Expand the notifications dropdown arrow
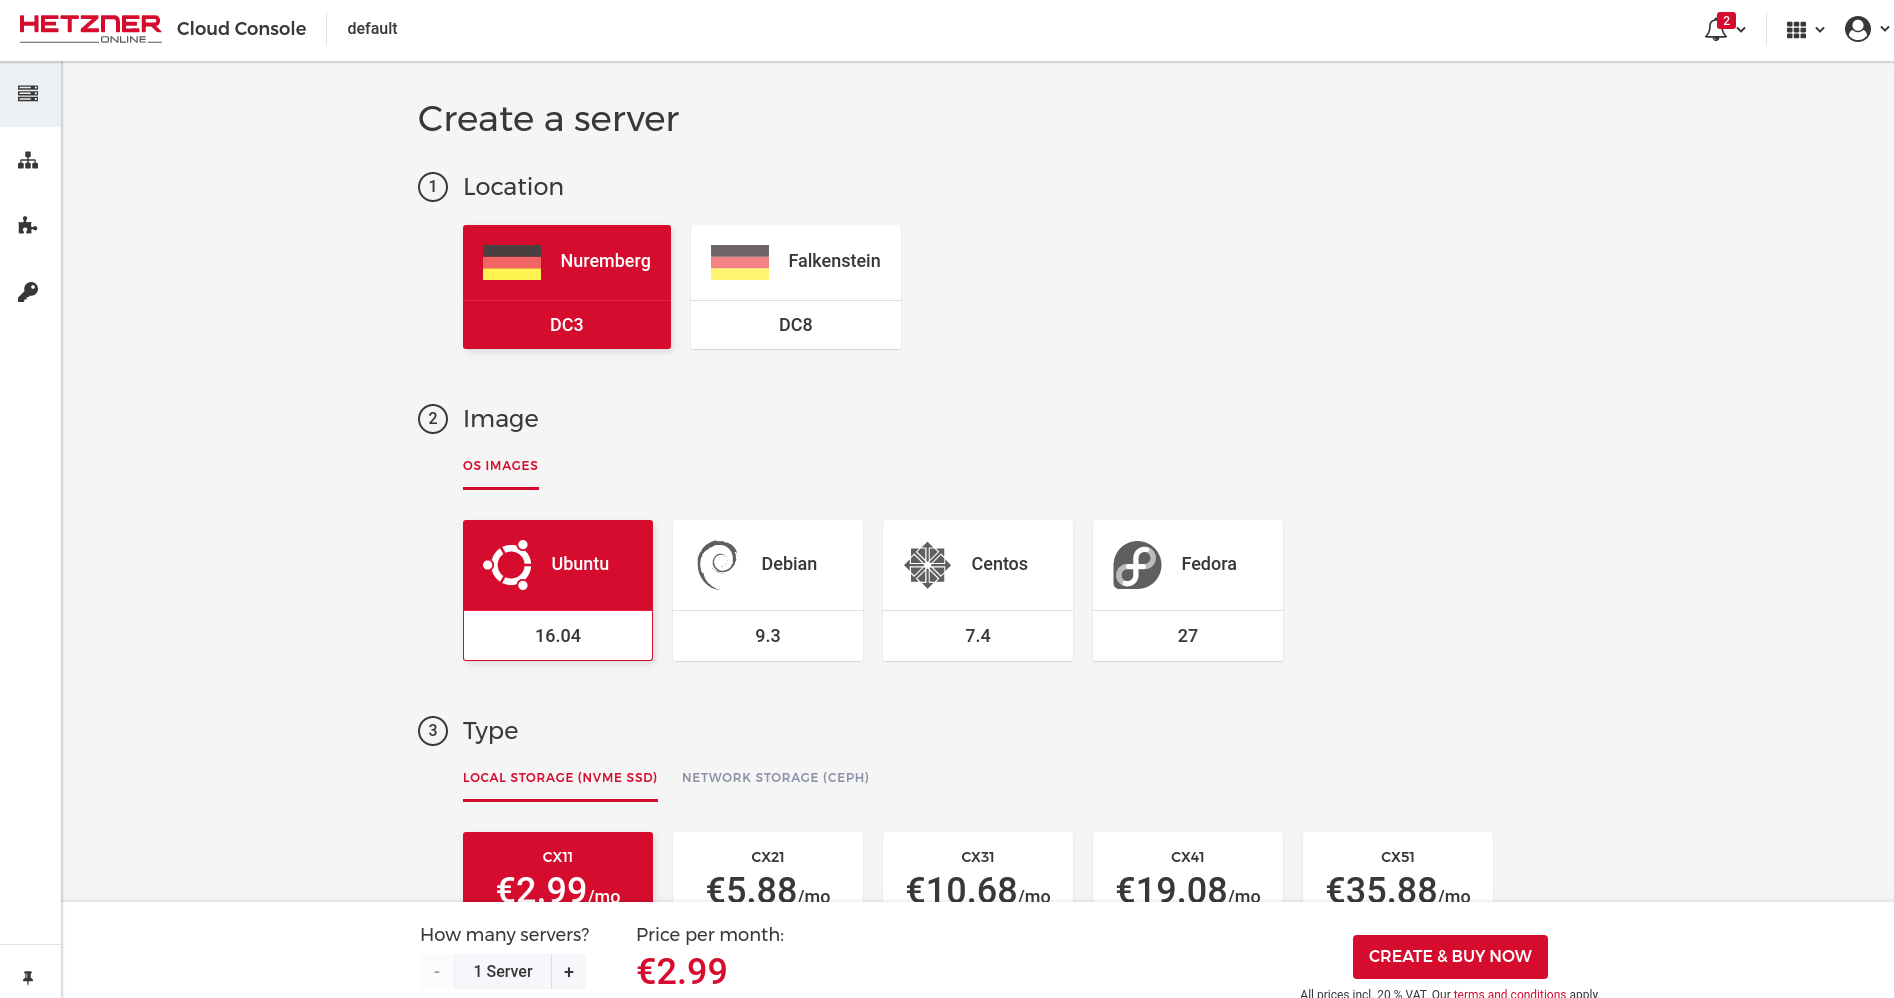This screenshot has height=998, width=1894. 1741,30
